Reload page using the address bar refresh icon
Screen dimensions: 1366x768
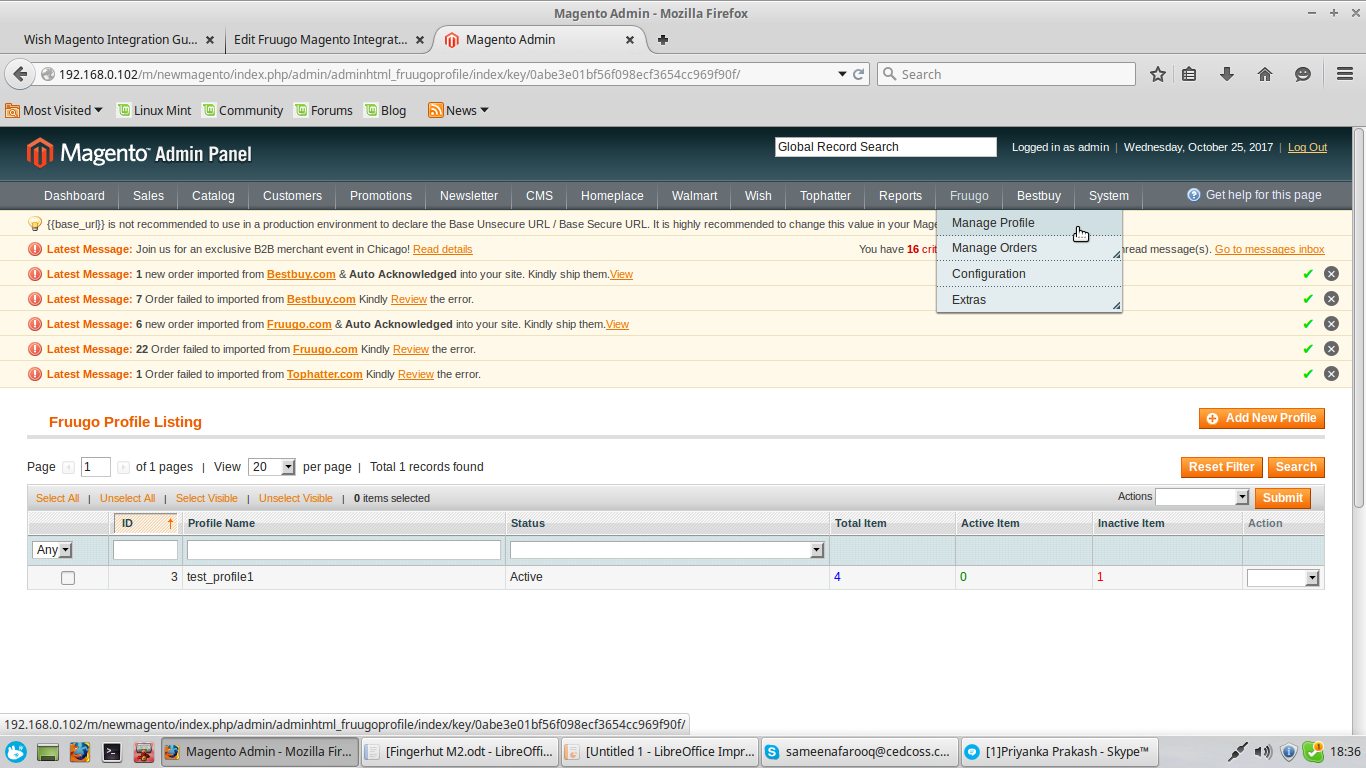[858, 74]
